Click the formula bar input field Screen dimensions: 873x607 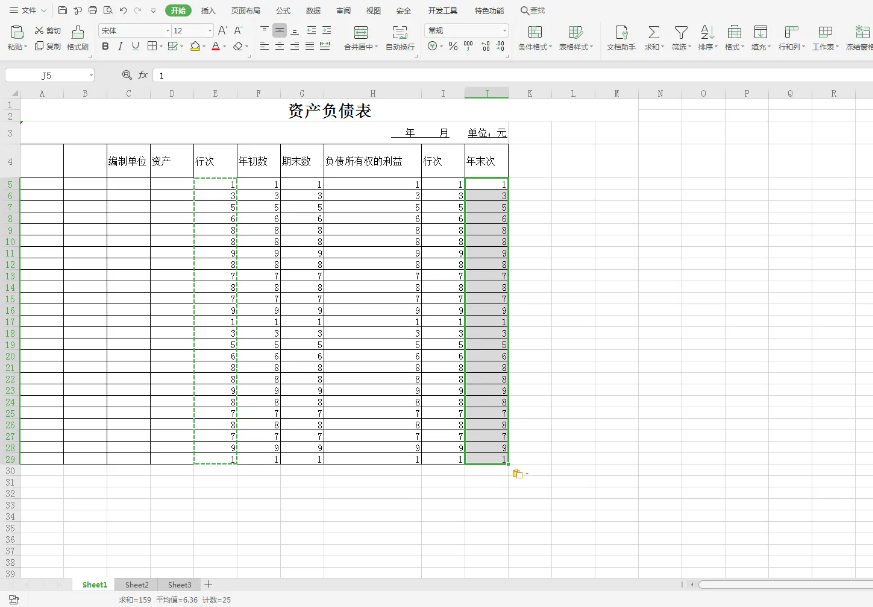500,75
